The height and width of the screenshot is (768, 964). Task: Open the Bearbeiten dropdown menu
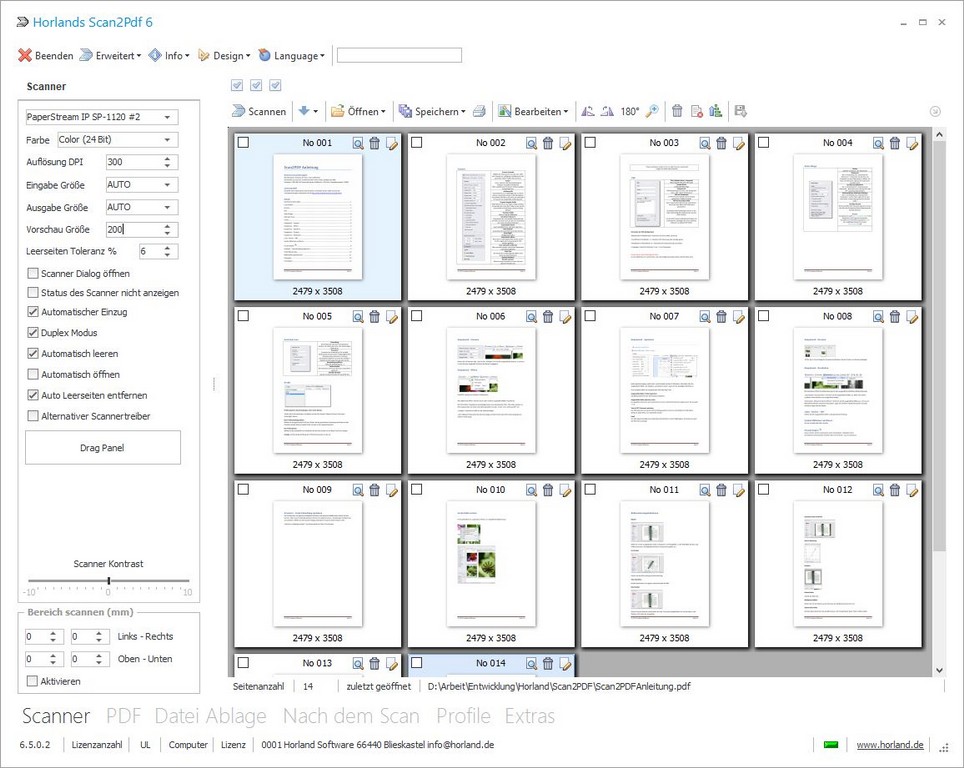[x=533, y=111]
